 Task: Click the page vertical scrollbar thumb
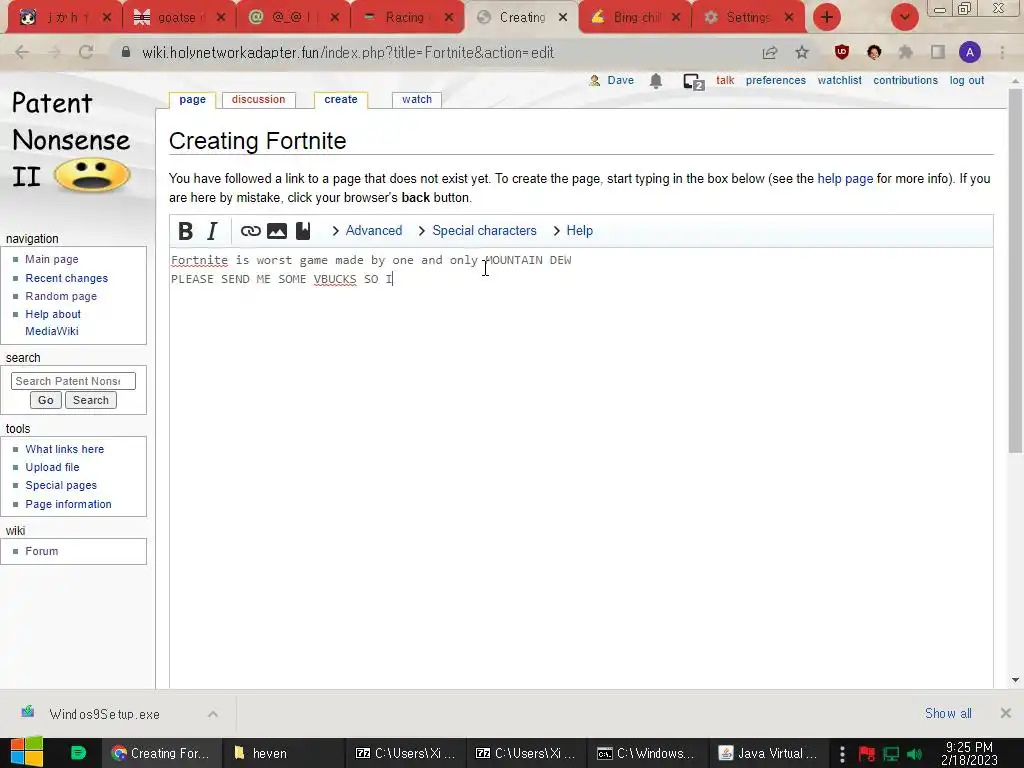coord(1015,270)
